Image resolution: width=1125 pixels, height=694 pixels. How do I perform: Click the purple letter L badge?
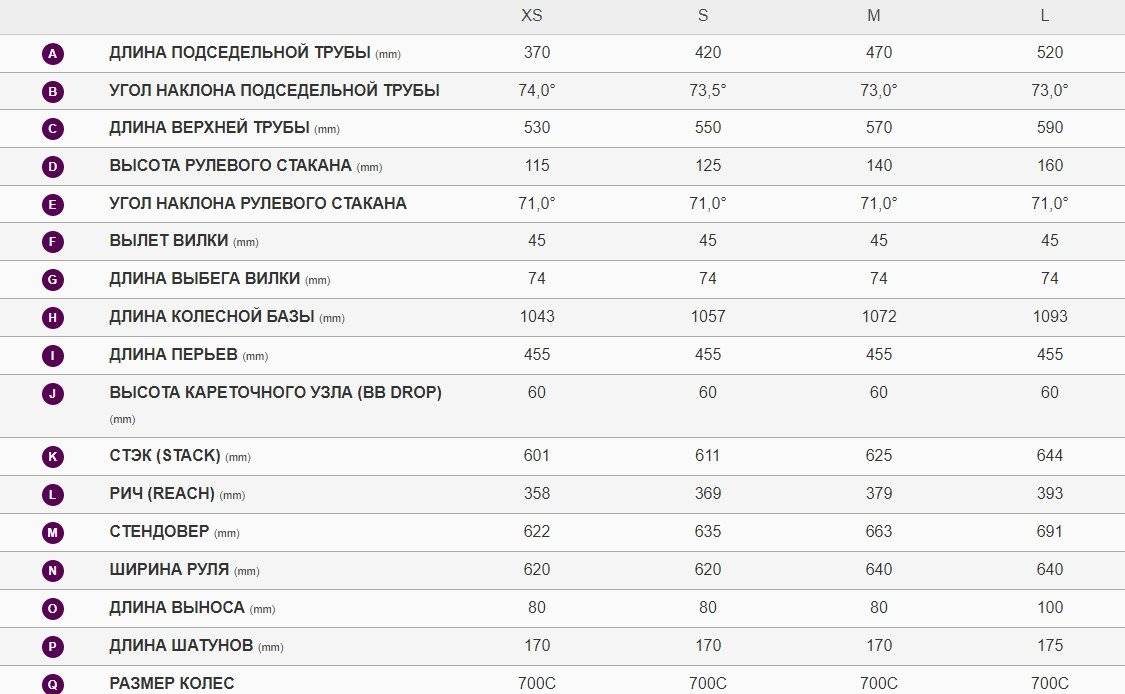(x=52, y=495)
